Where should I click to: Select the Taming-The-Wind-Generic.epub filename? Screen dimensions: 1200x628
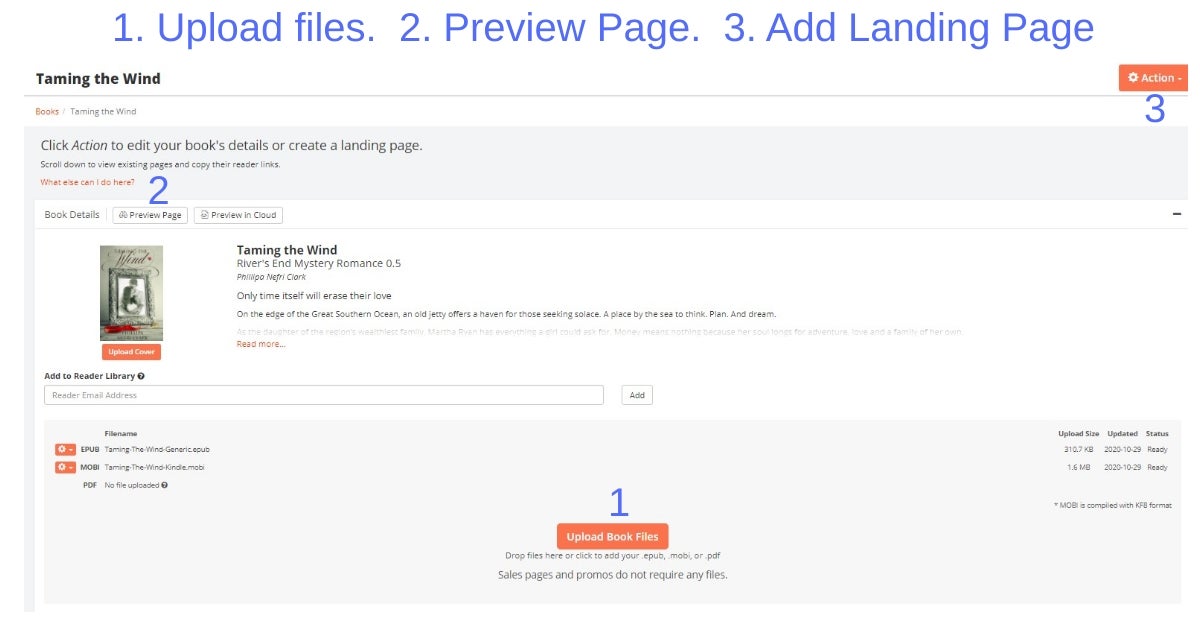click(x=158, y=450)
